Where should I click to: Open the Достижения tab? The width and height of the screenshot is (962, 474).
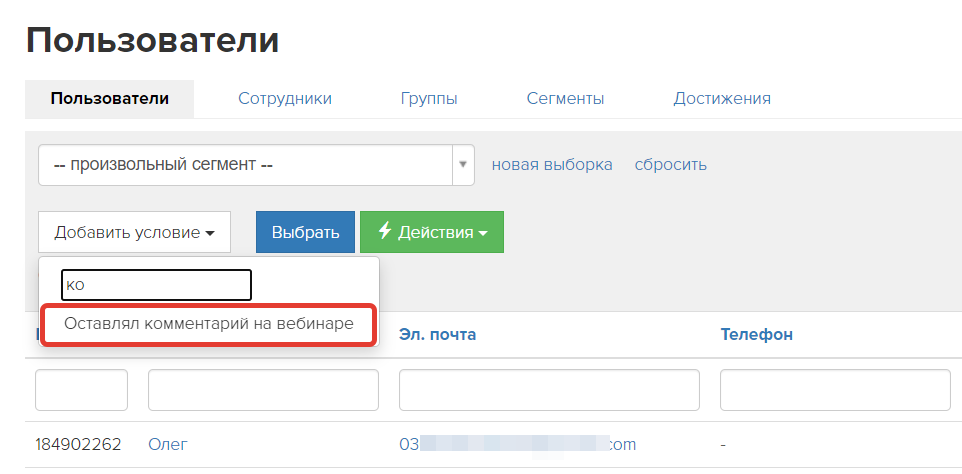pos(722,99)
